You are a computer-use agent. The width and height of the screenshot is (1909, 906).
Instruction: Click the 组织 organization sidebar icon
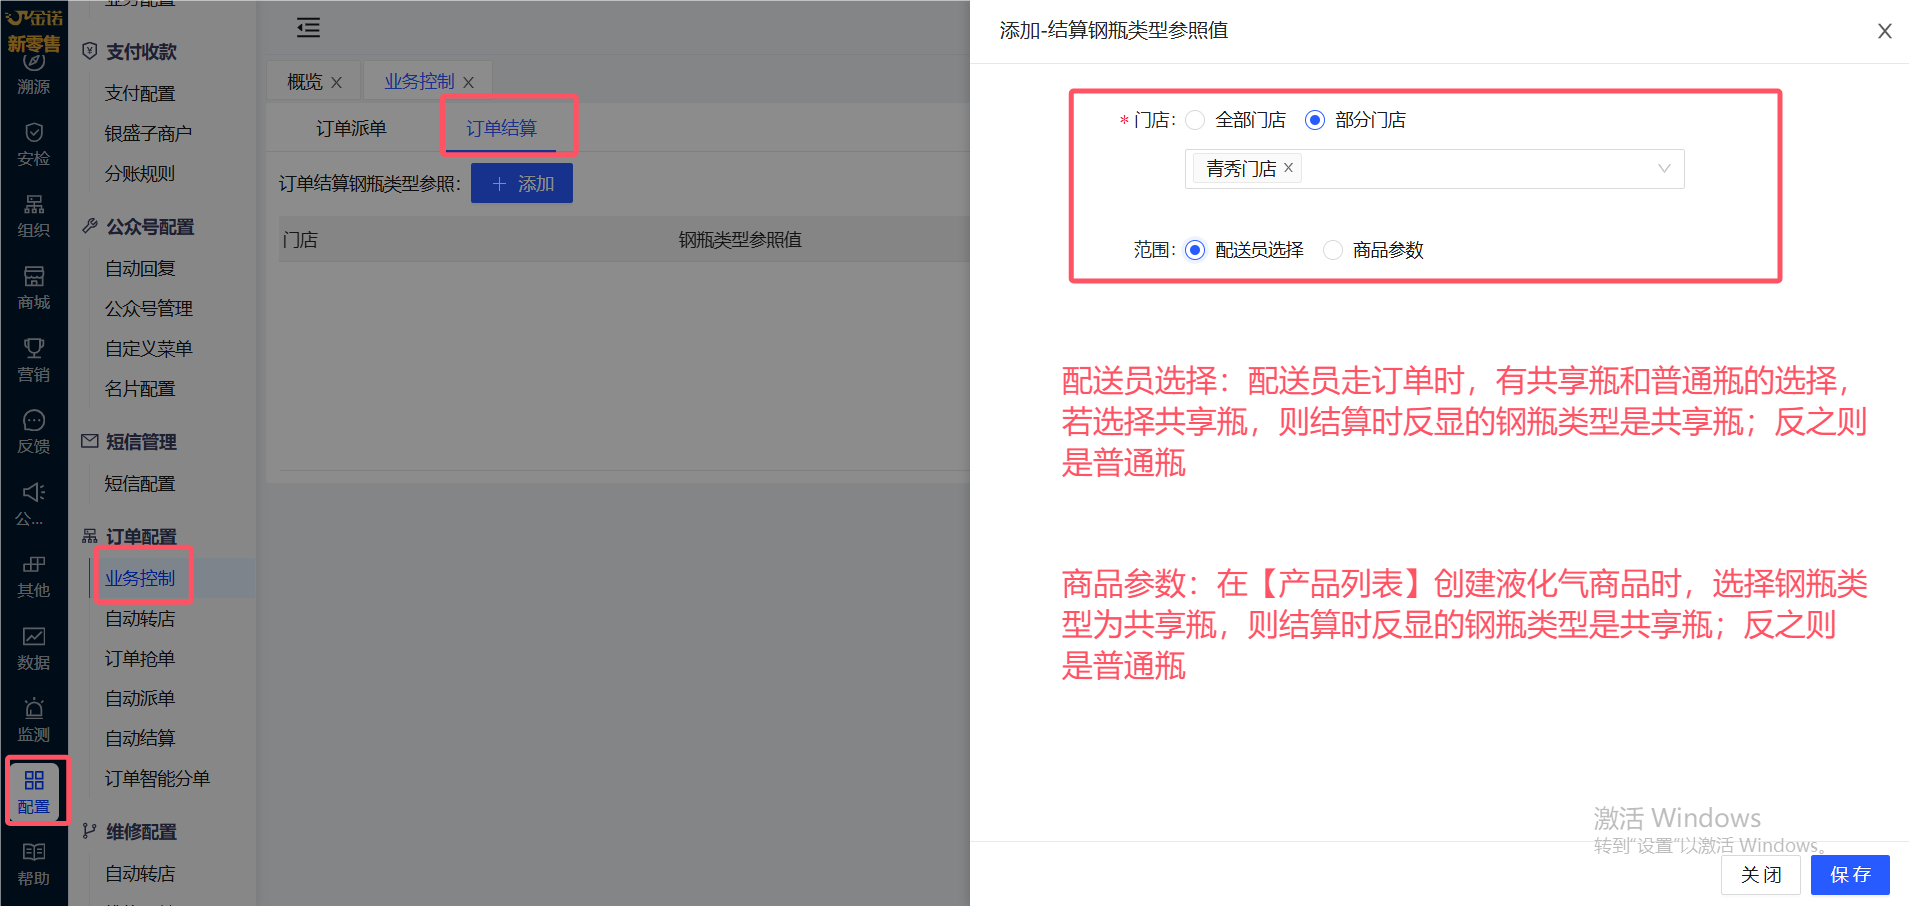point(33,216)
